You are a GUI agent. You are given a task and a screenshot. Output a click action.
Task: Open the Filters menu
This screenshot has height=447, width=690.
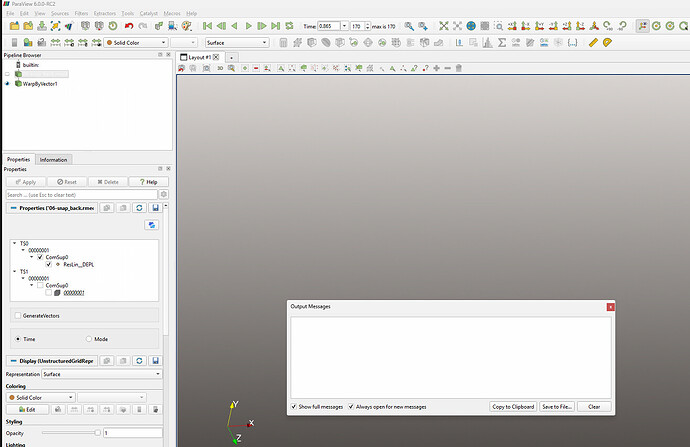81,13
